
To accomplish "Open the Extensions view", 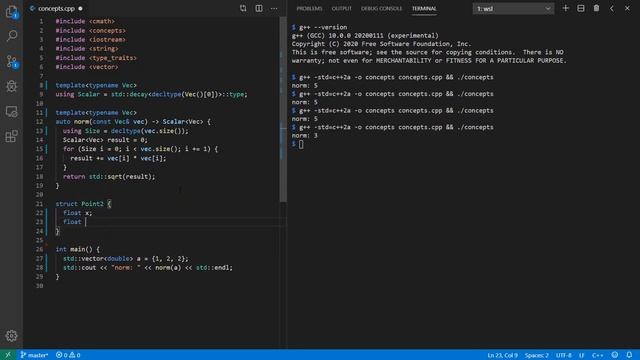I will (11, 136).
